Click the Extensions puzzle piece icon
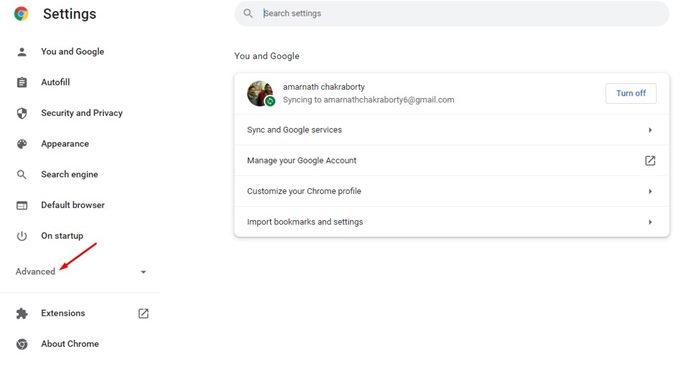Image resolution: width=700 pixels, height=385 pixels. [21, 314]
